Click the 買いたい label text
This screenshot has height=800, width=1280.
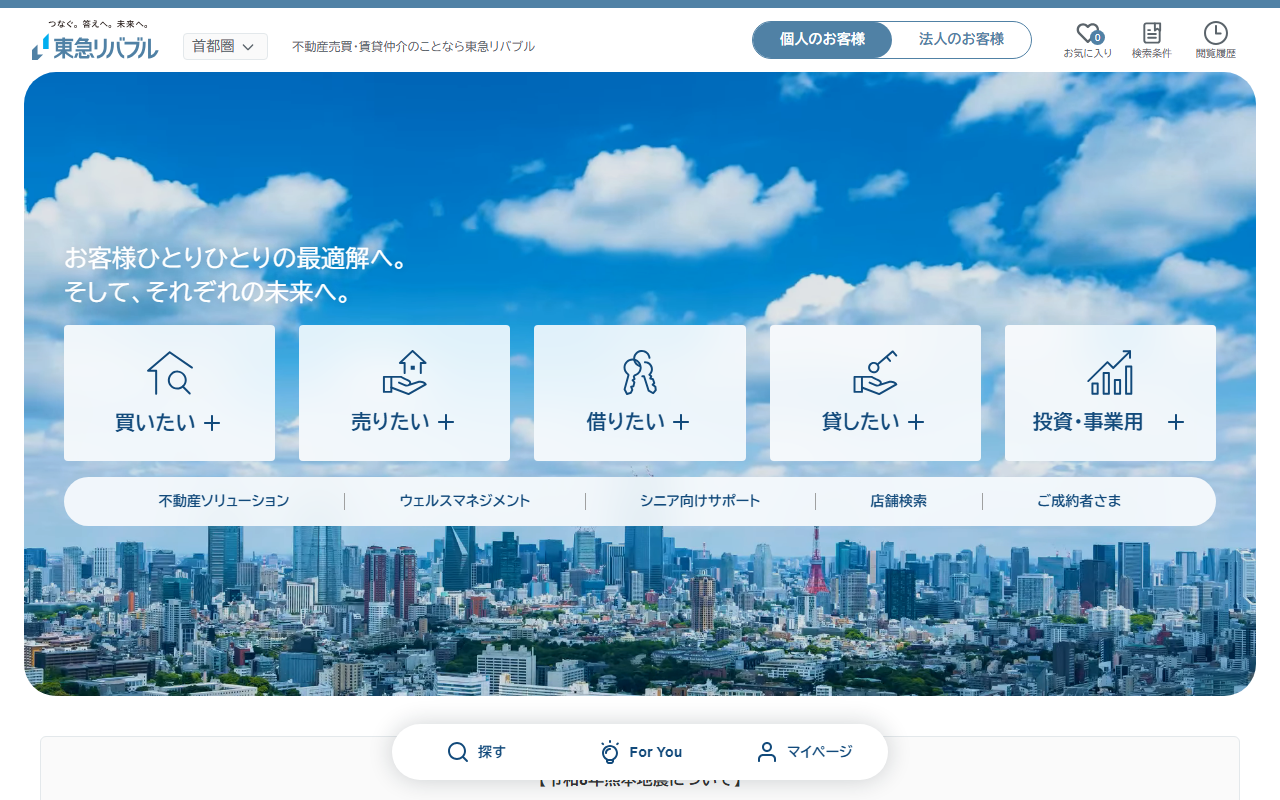tap(155, 422)
